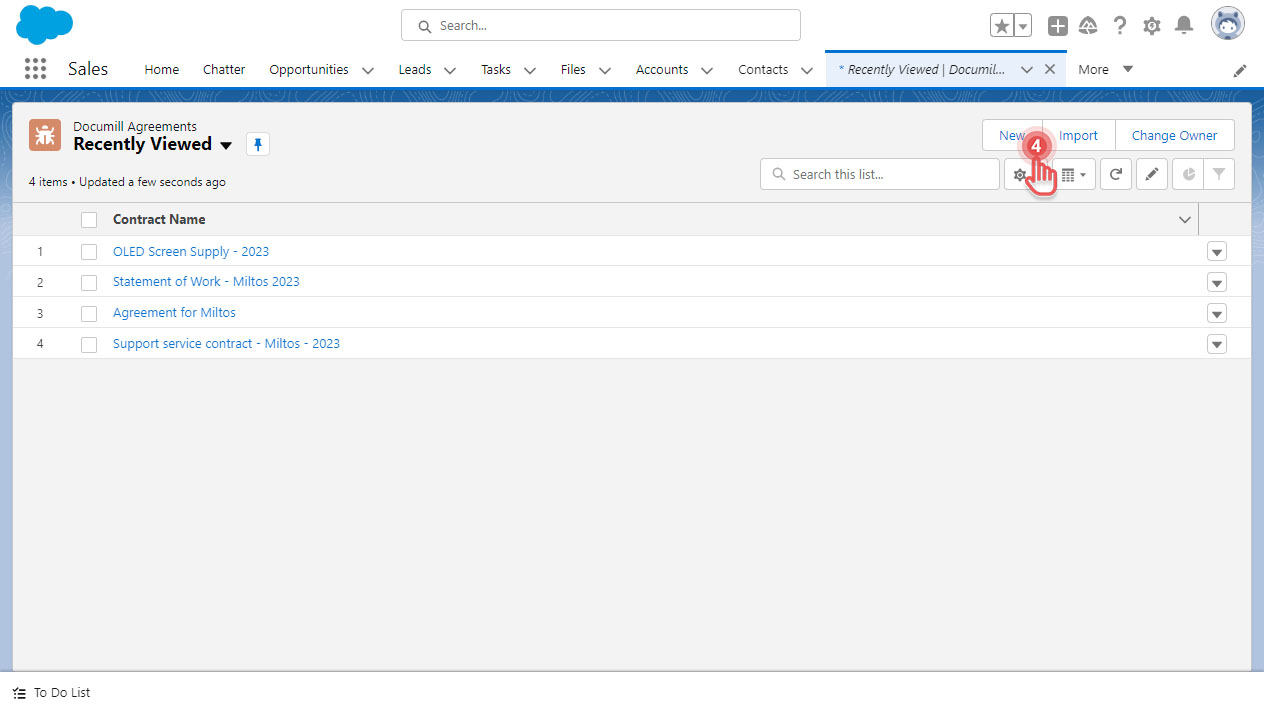Go to the Home tab

pos(162,70)
